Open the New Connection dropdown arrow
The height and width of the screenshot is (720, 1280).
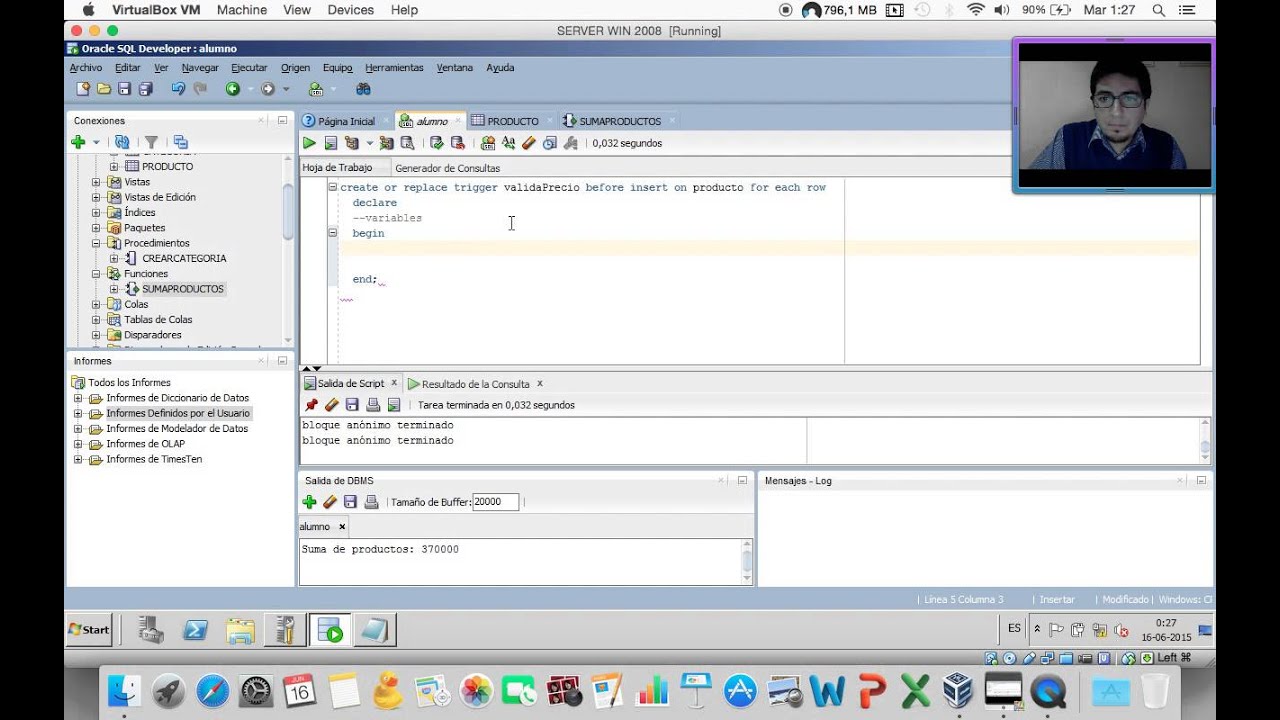point(96,142)
